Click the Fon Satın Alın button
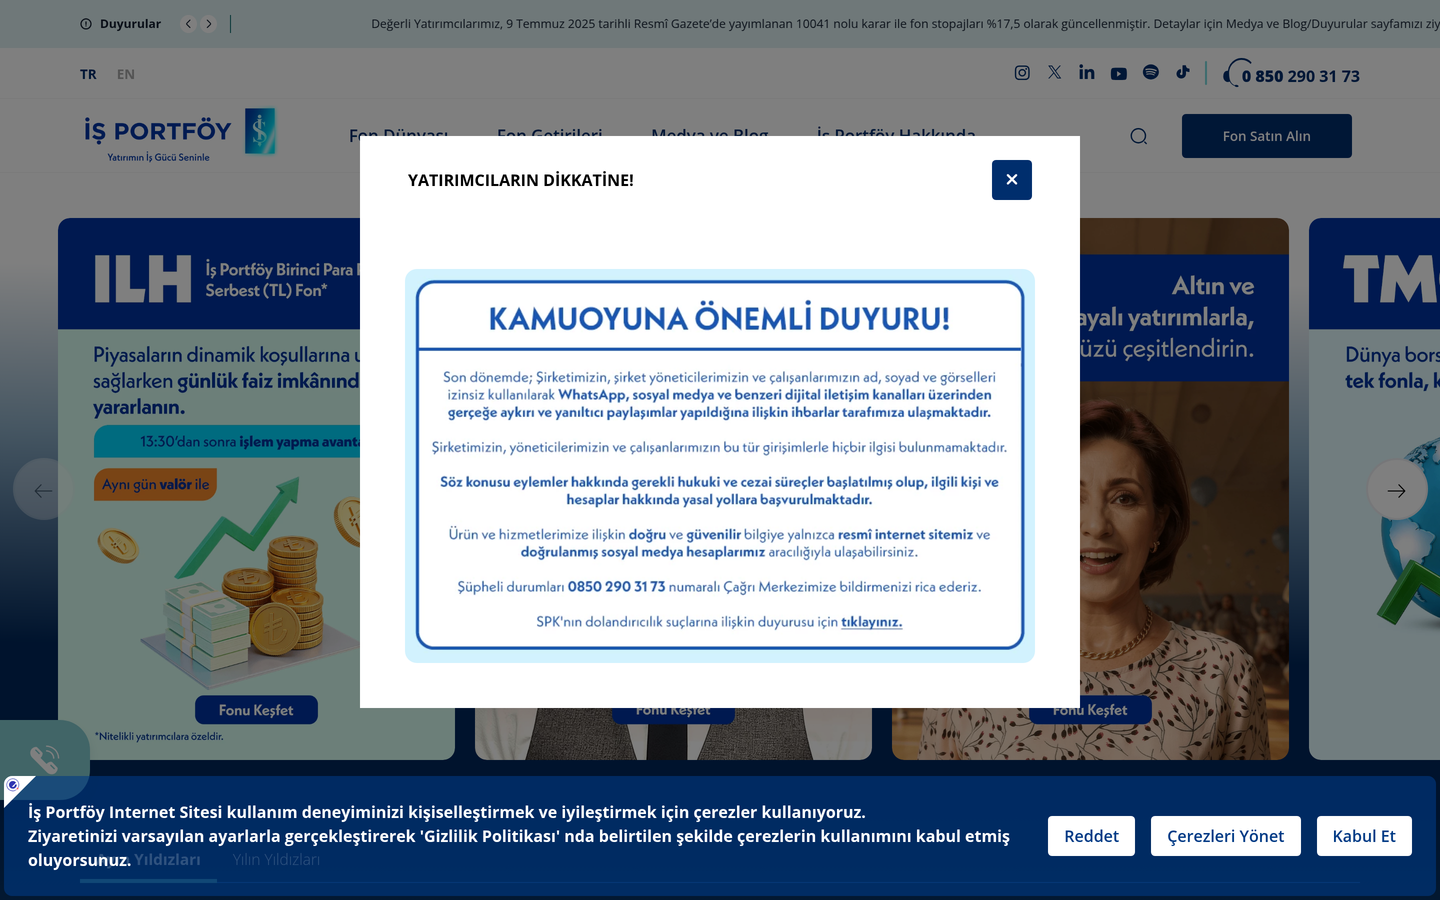This screenshot has width=1440, height=900. 1266,136
